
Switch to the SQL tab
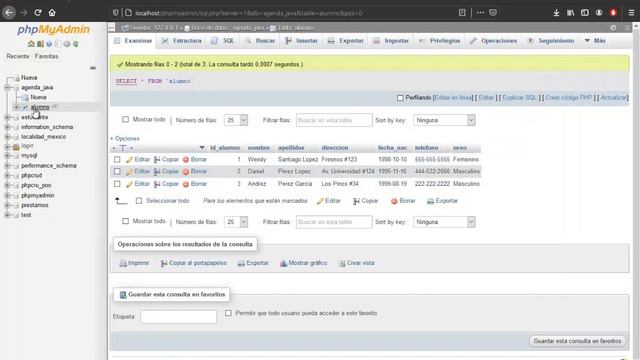pyautogui.click(x=223, y=41)
